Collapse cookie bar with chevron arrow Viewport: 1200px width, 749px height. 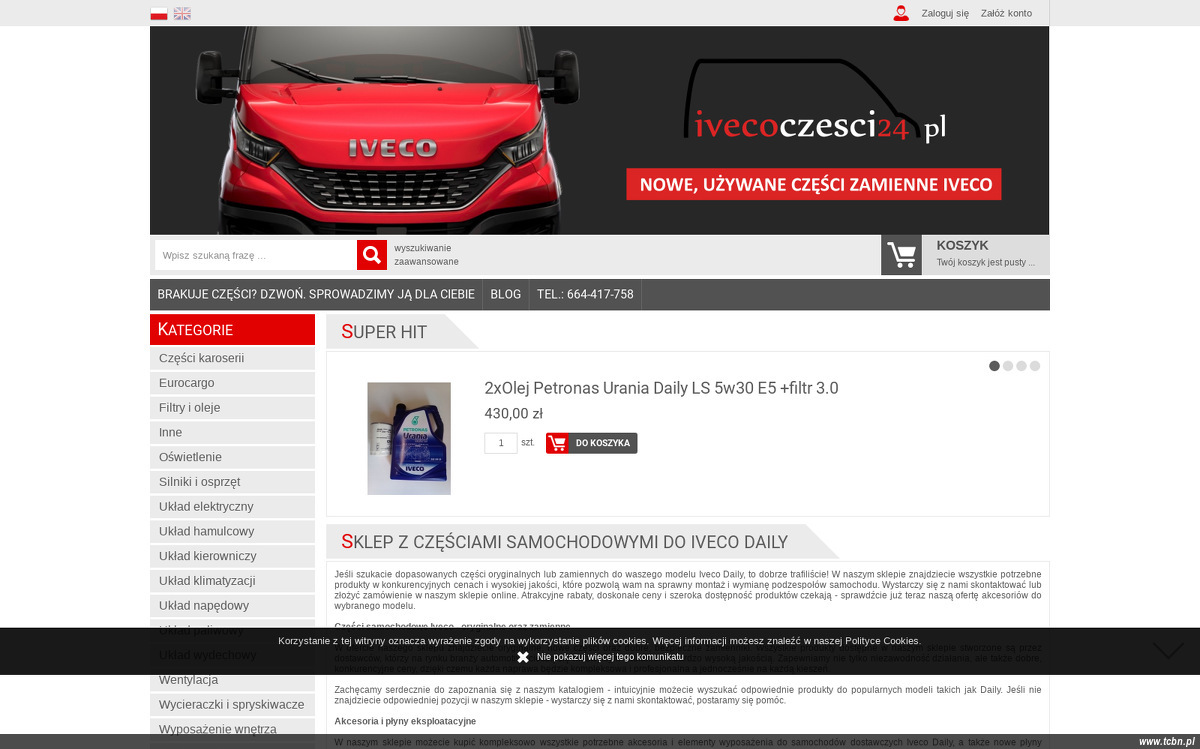(x=1168, y=651)
